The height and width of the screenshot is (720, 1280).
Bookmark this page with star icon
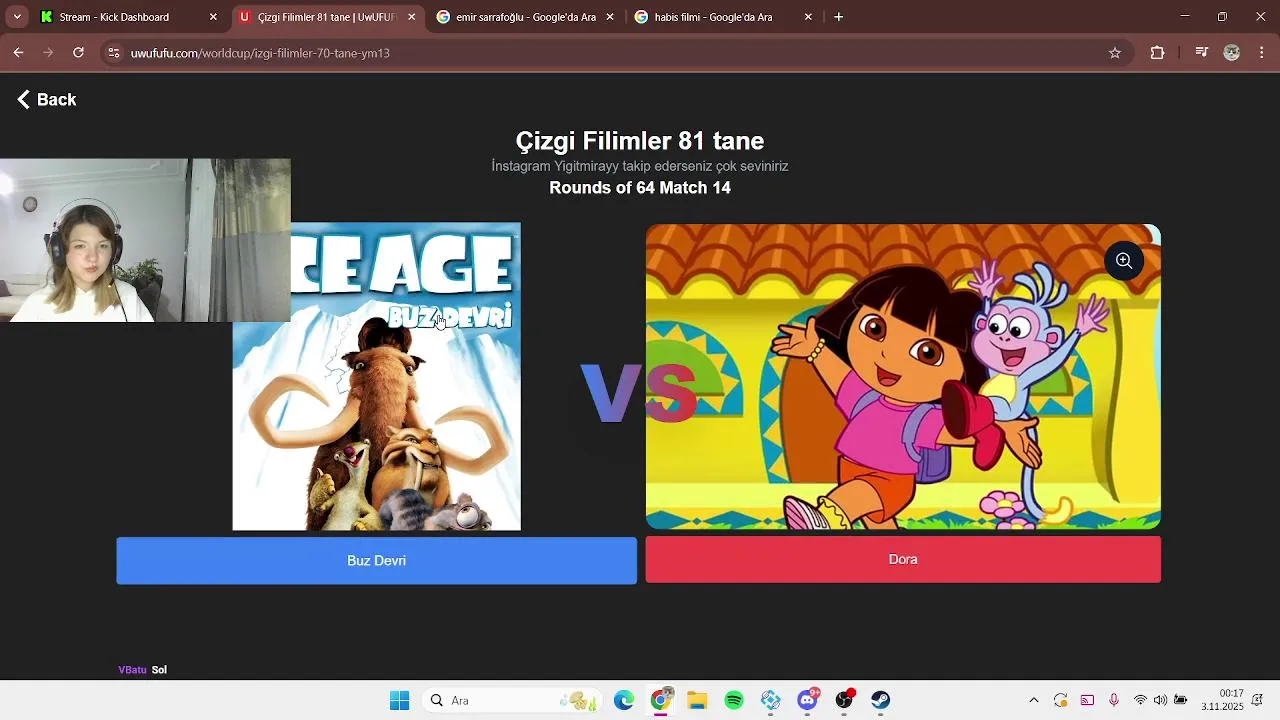(x=1115, y=53)
